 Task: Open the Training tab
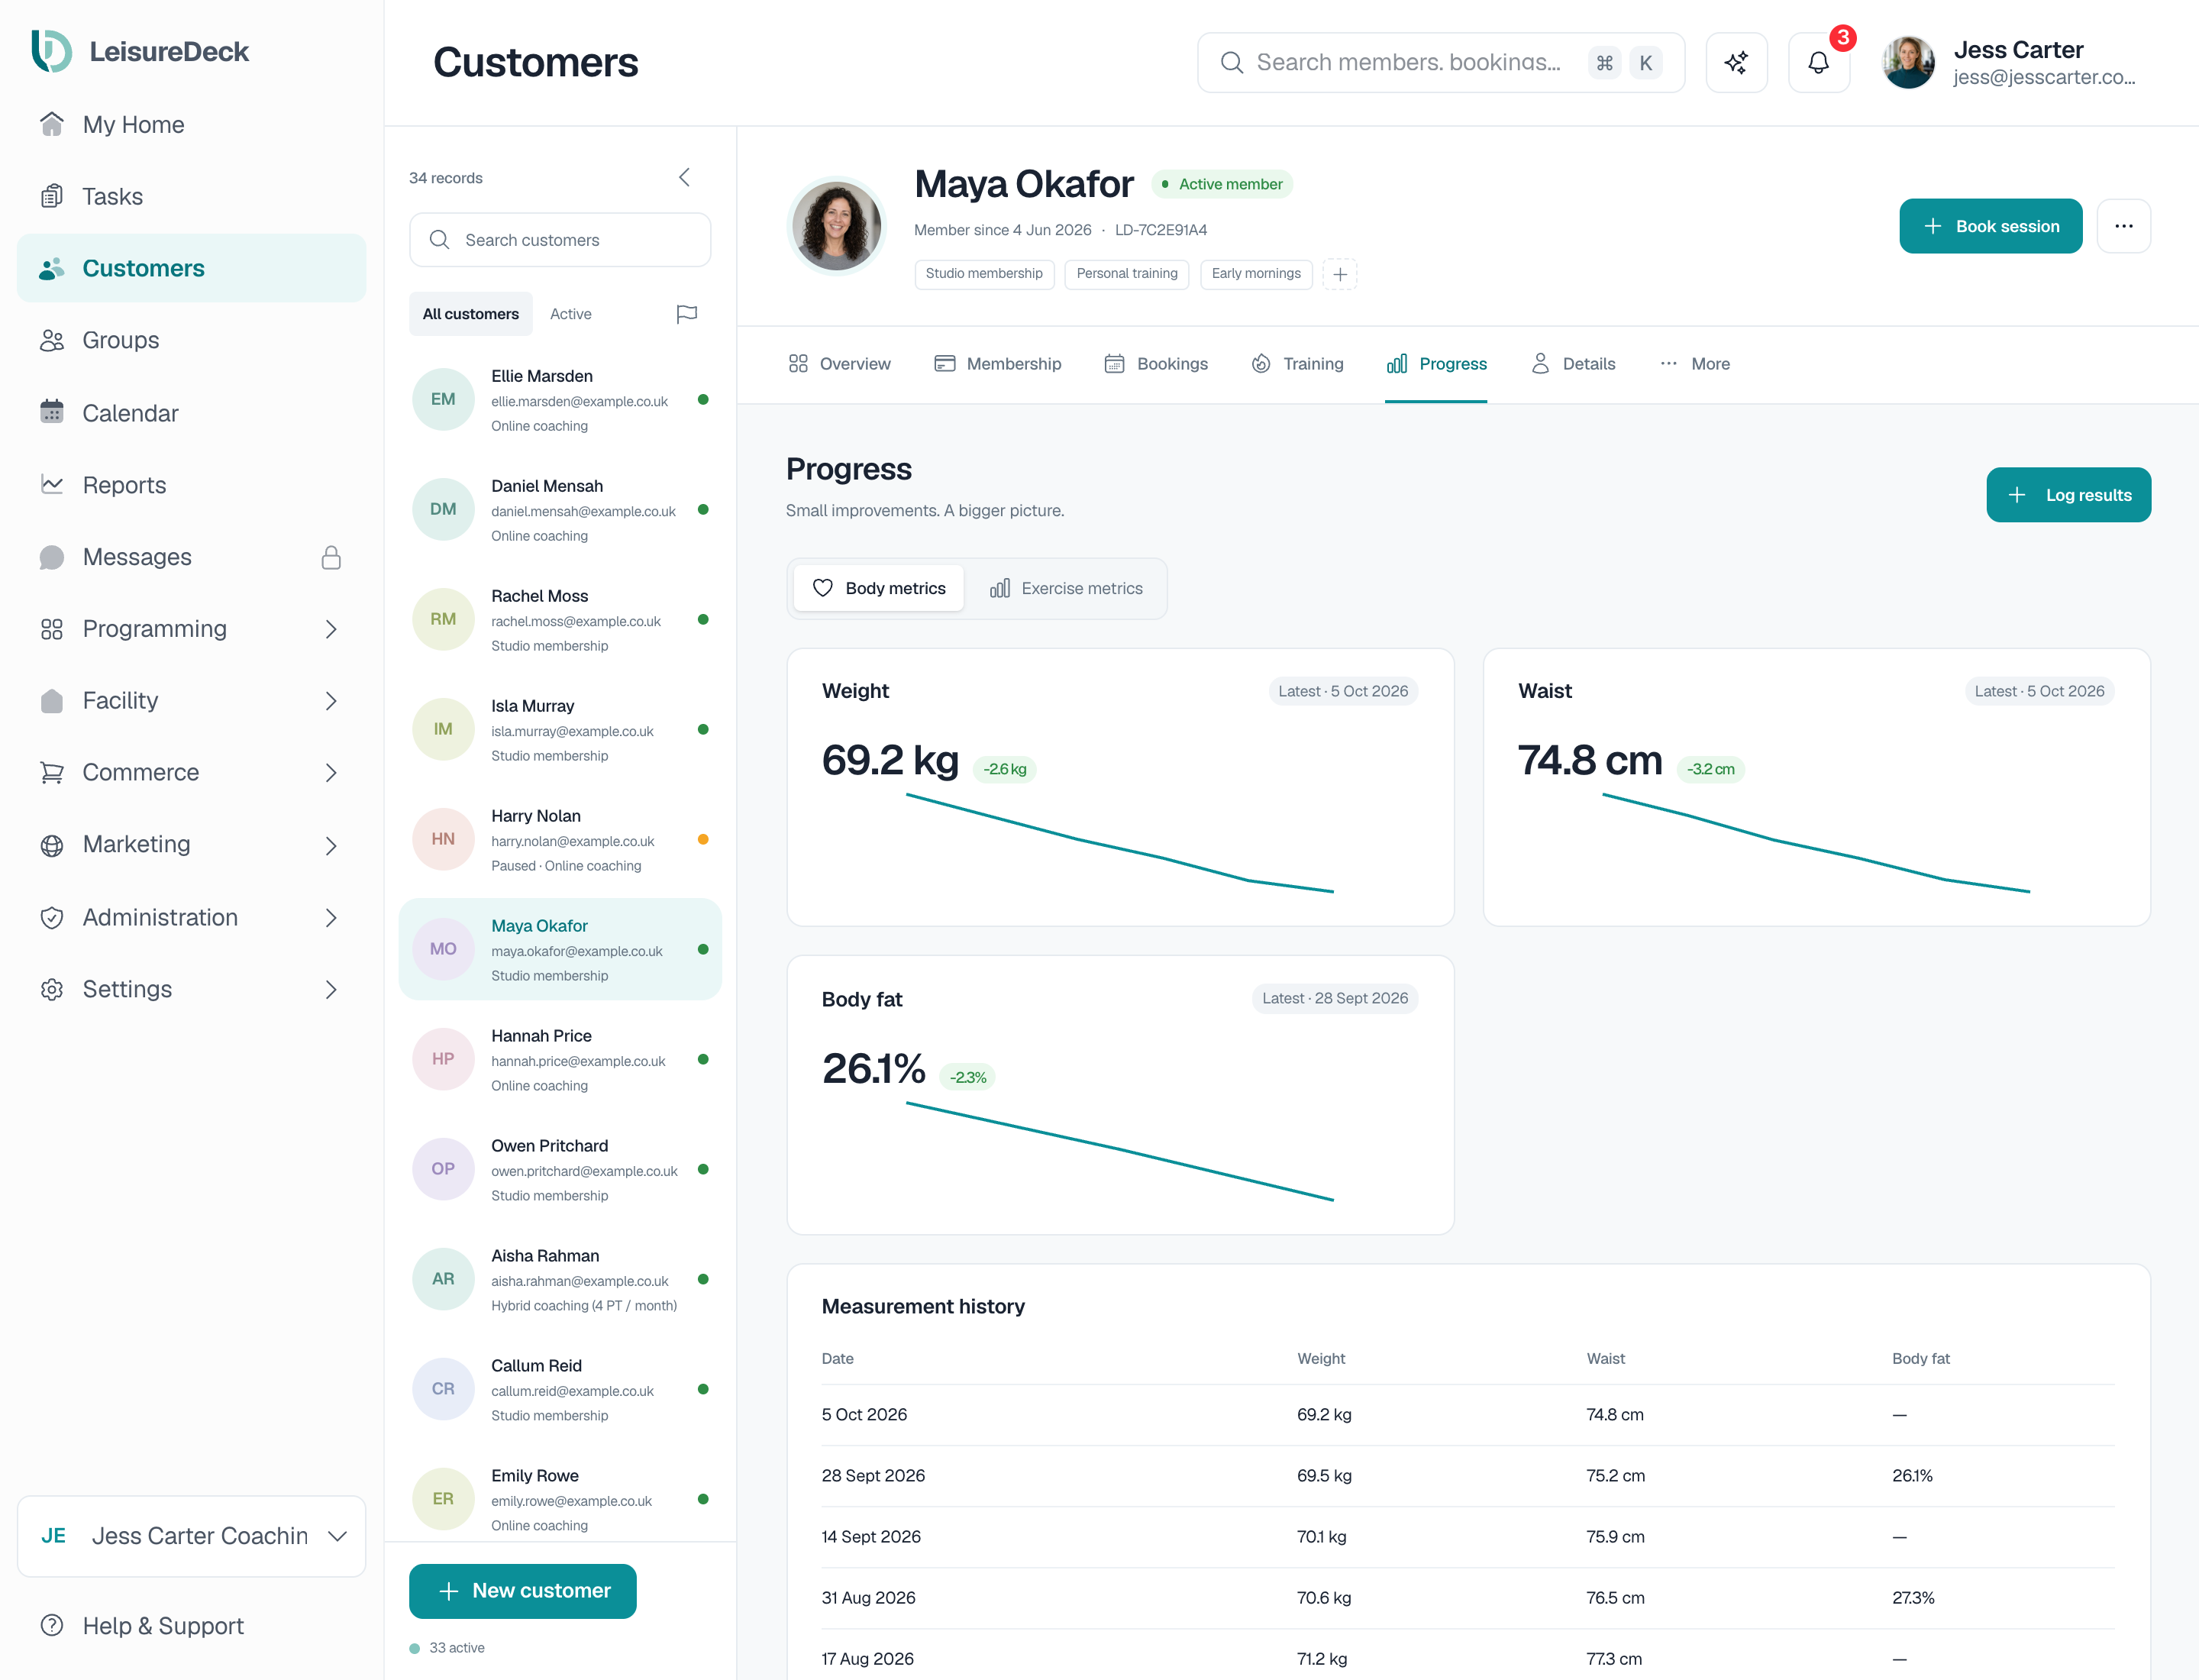[x=1296, y=364]
